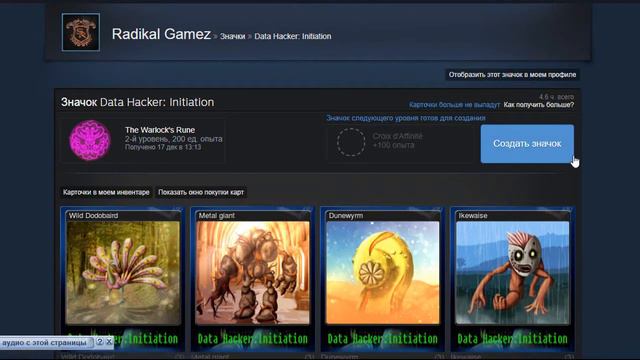Click Карточки больше не выпадут text
640x360 pixels.
coord(455,105)
